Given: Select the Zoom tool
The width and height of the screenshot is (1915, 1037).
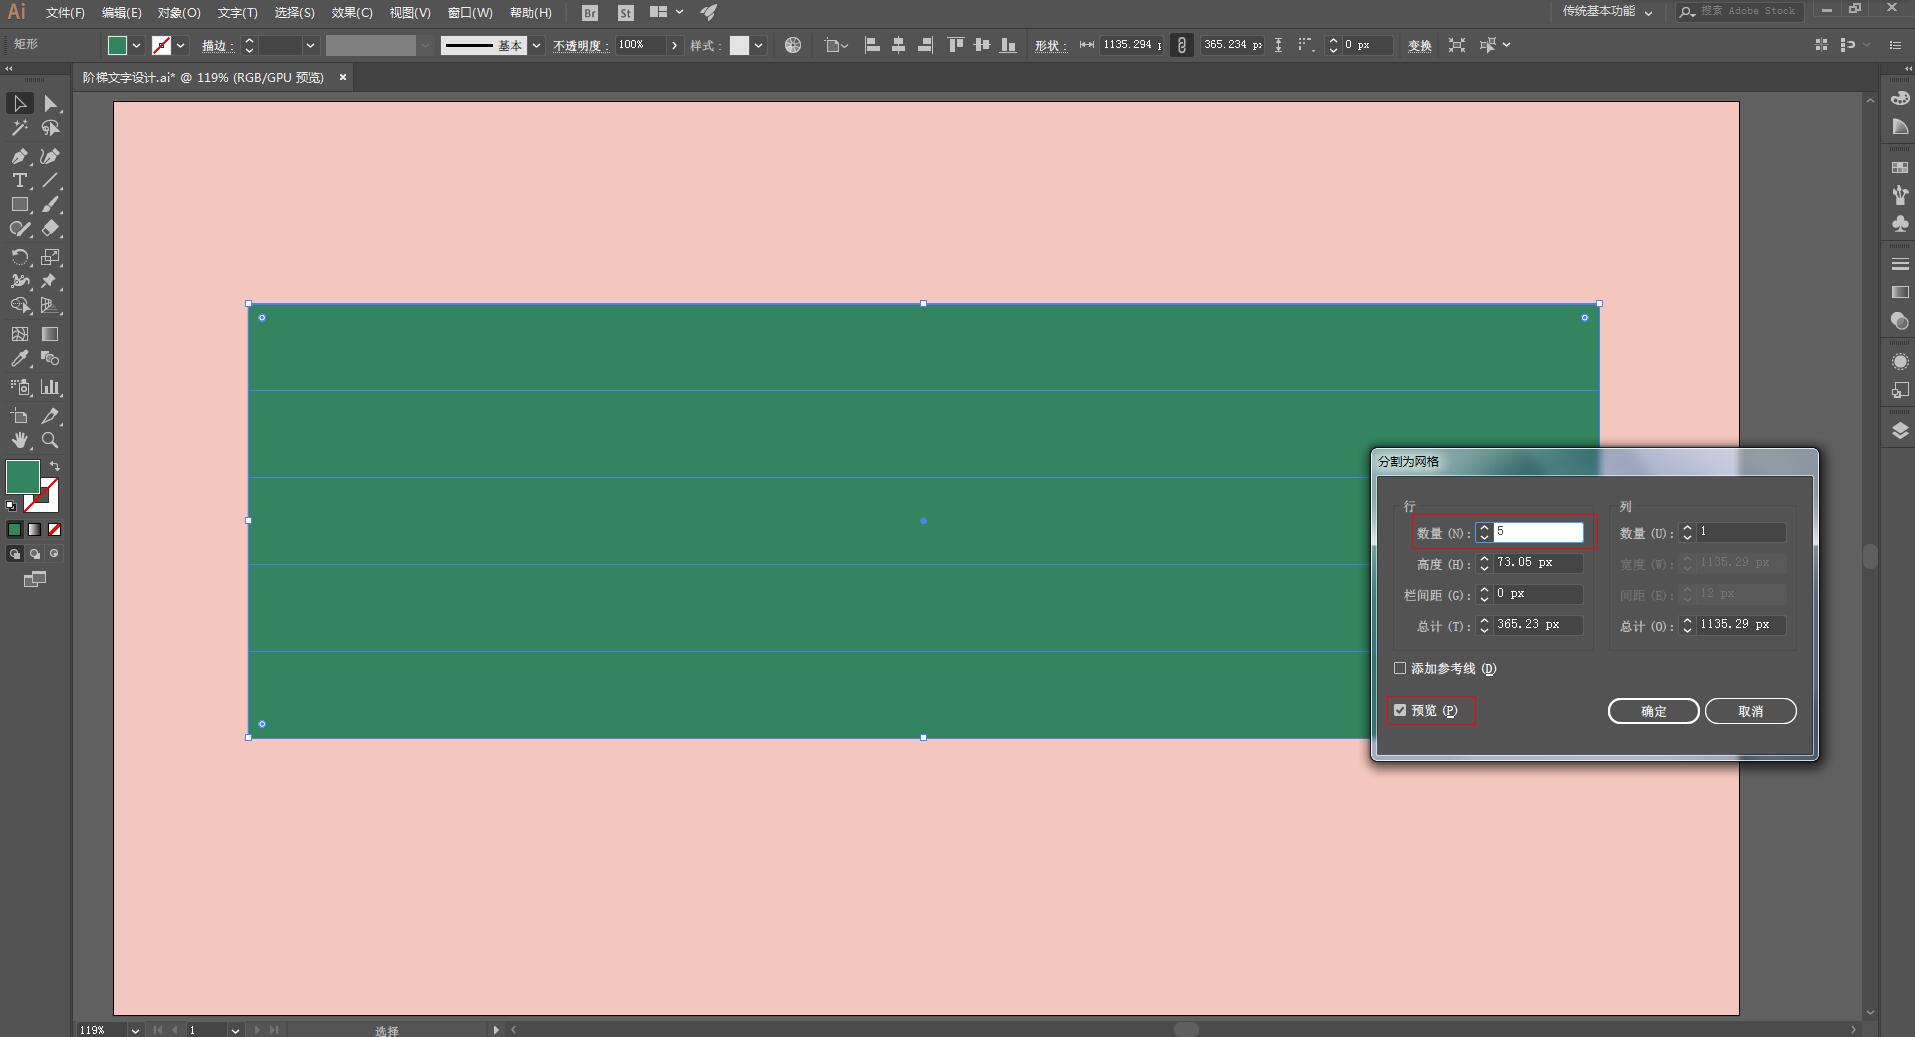Looking at the screenshot, I should coord(50,440).
